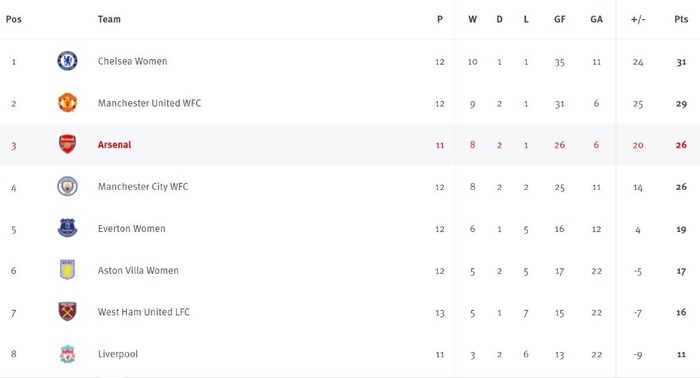The width and height of the screenshot is (700, 378).
Task: Click the Everton Women team name
Action: 132,228
